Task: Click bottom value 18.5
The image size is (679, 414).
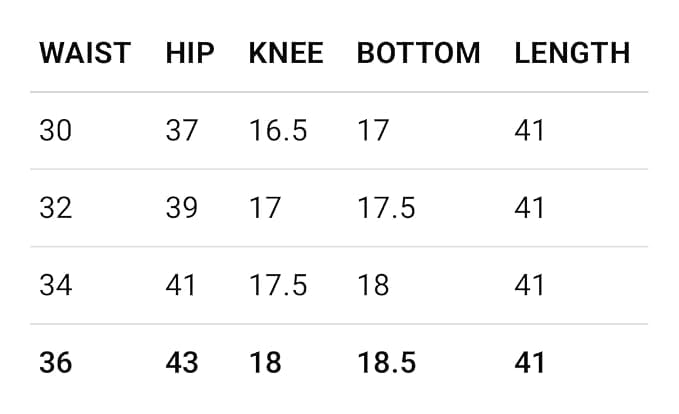Action: coord(386,362)
